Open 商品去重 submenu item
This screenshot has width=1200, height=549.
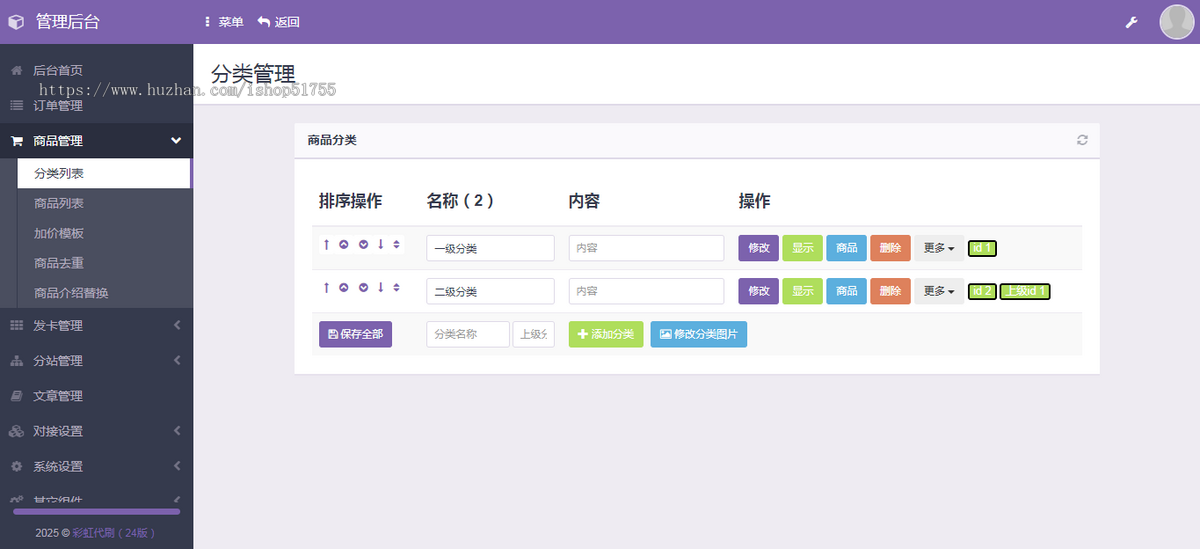104,263
